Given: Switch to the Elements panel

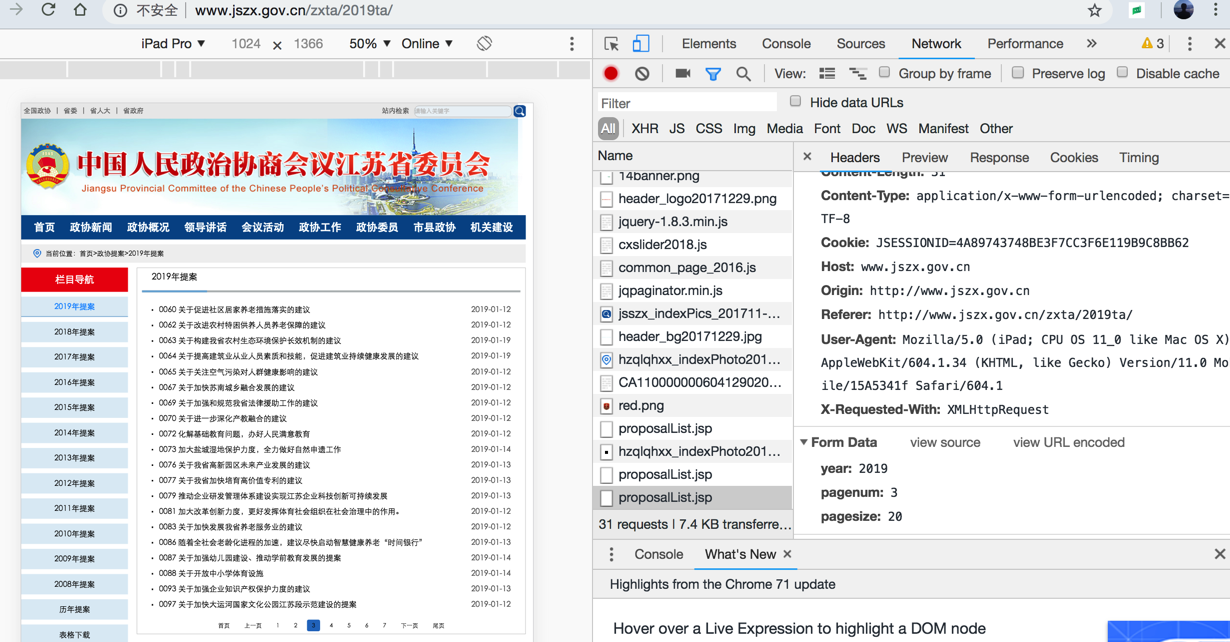Looking at the screenshot, I should point(709,44).
